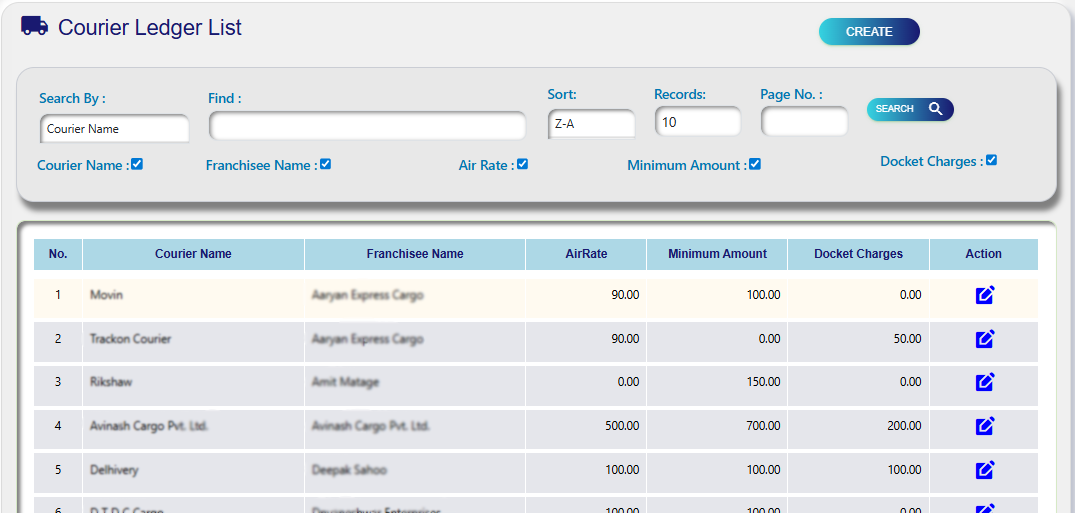
Task: Uncheck the Docket Charges checkbox
Action: (x=991, y=160)
